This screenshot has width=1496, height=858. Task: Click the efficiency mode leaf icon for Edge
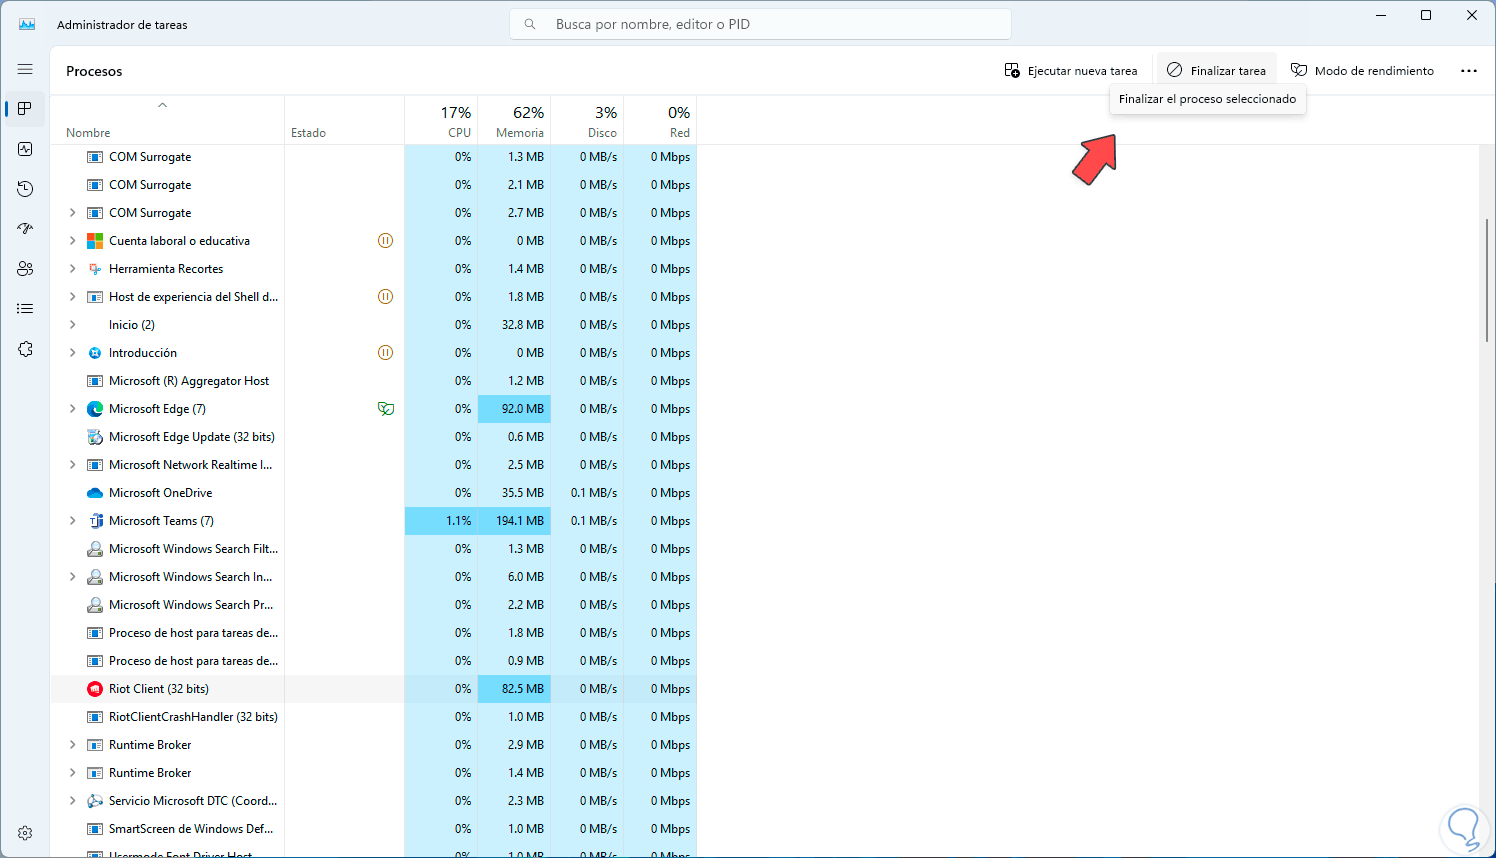coord(385,409)
